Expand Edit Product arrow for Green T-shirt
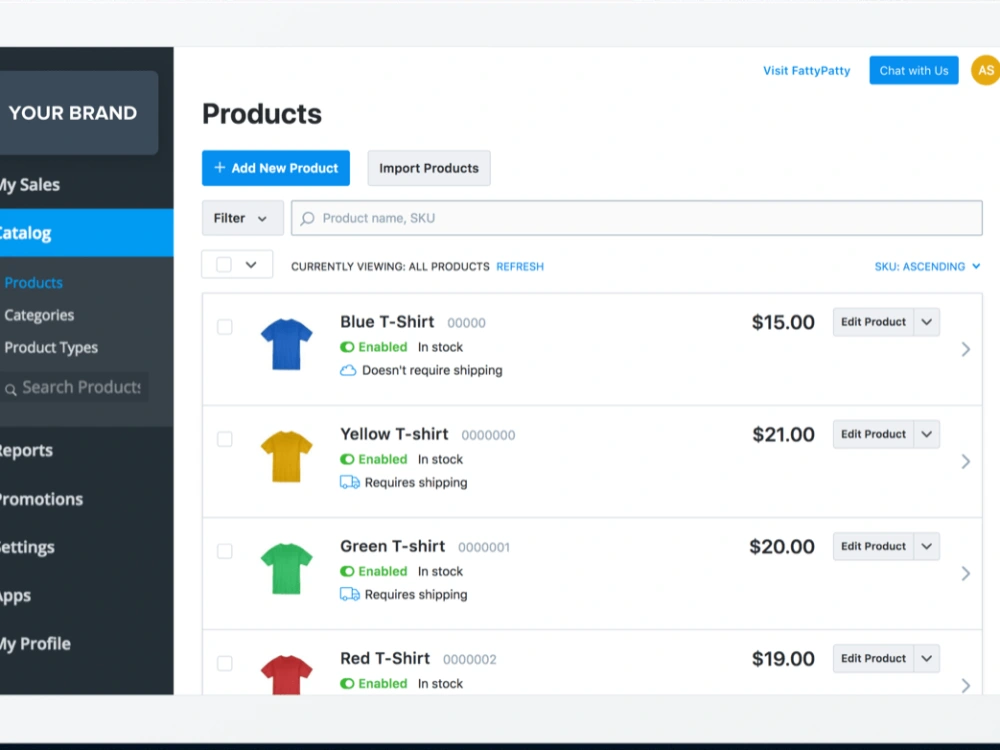 click(927, 547)
